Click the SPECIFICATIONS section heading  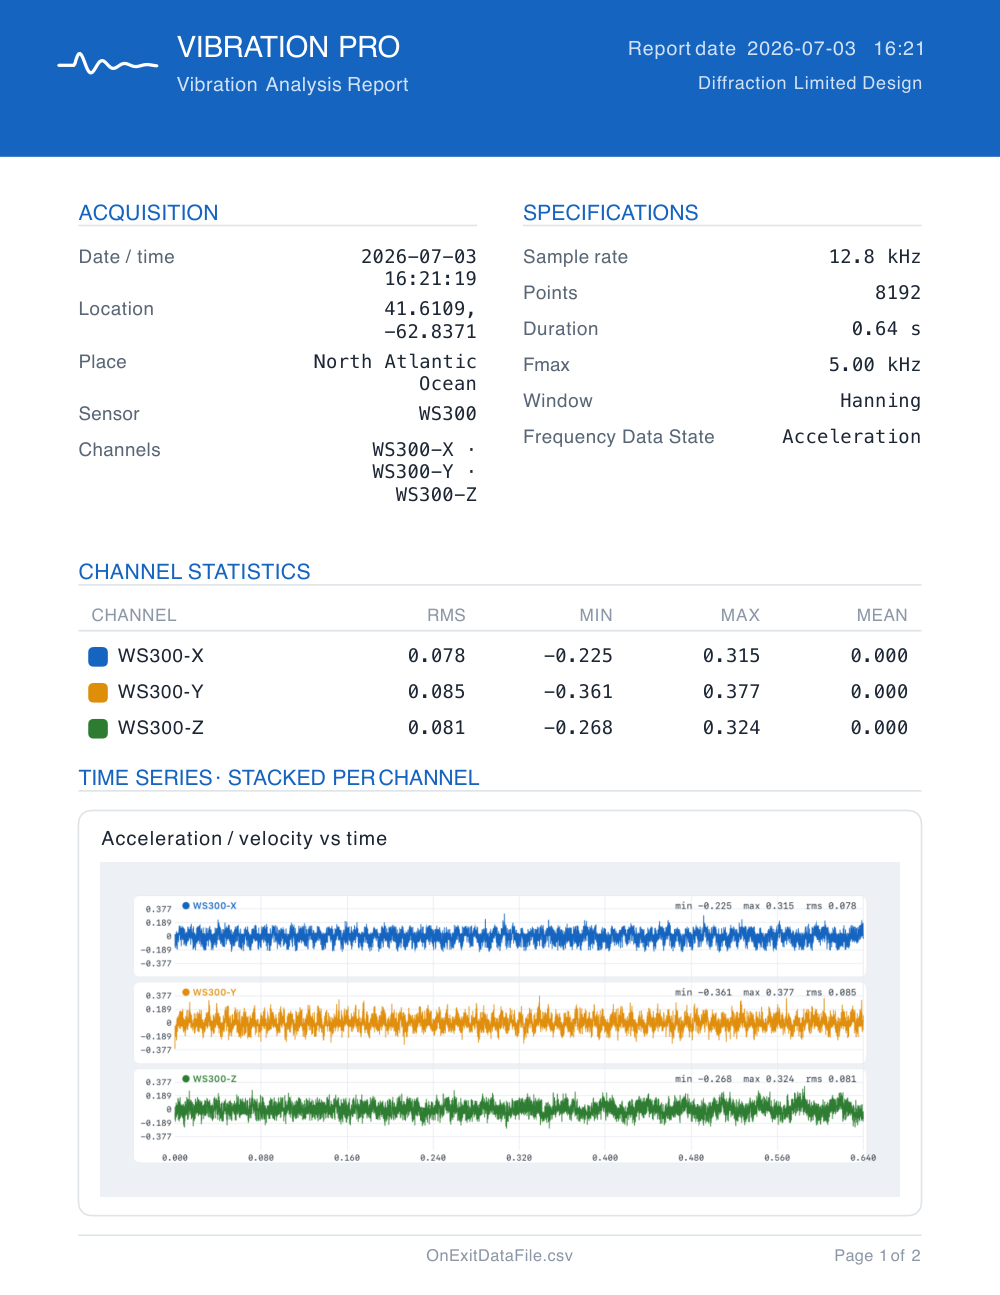click(x=610, y=213)
